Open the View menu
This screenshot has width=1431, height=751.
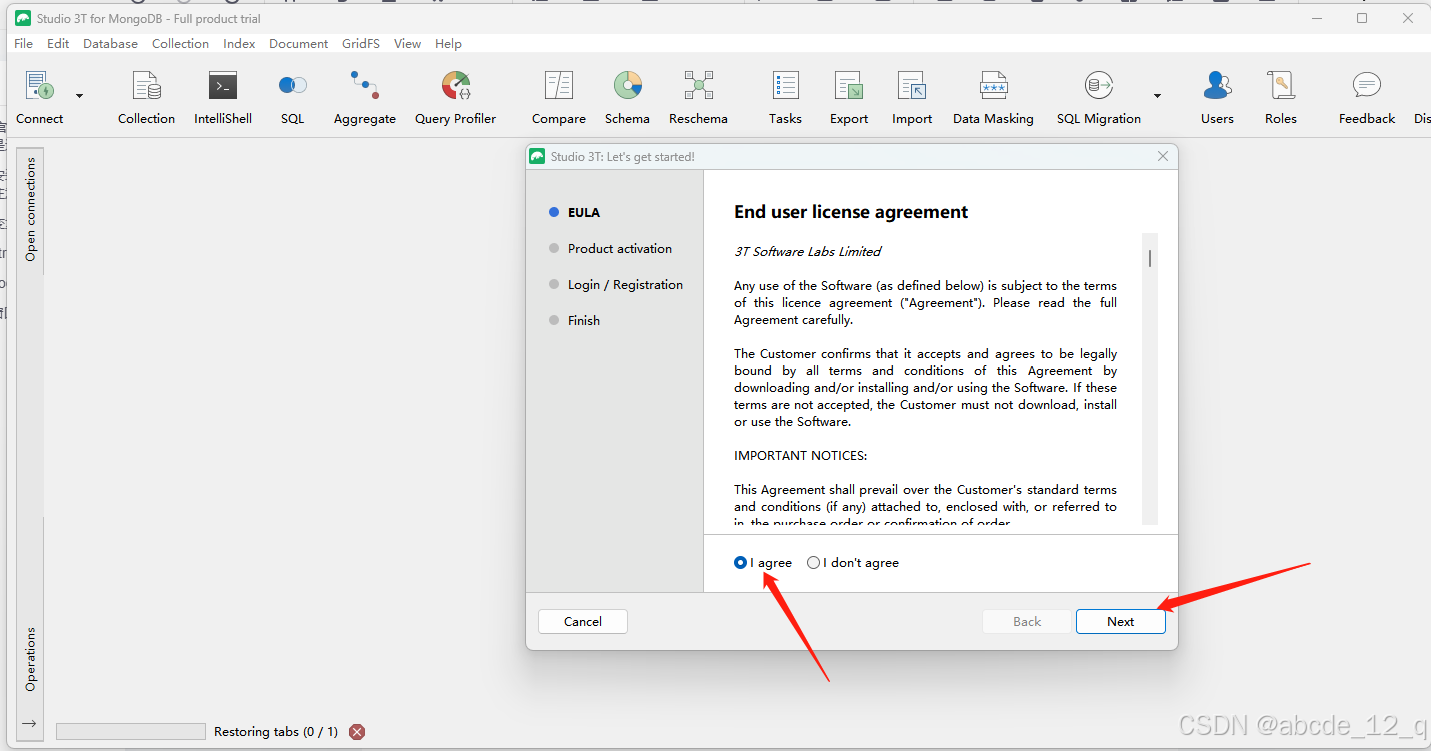(x=407, y=44)
